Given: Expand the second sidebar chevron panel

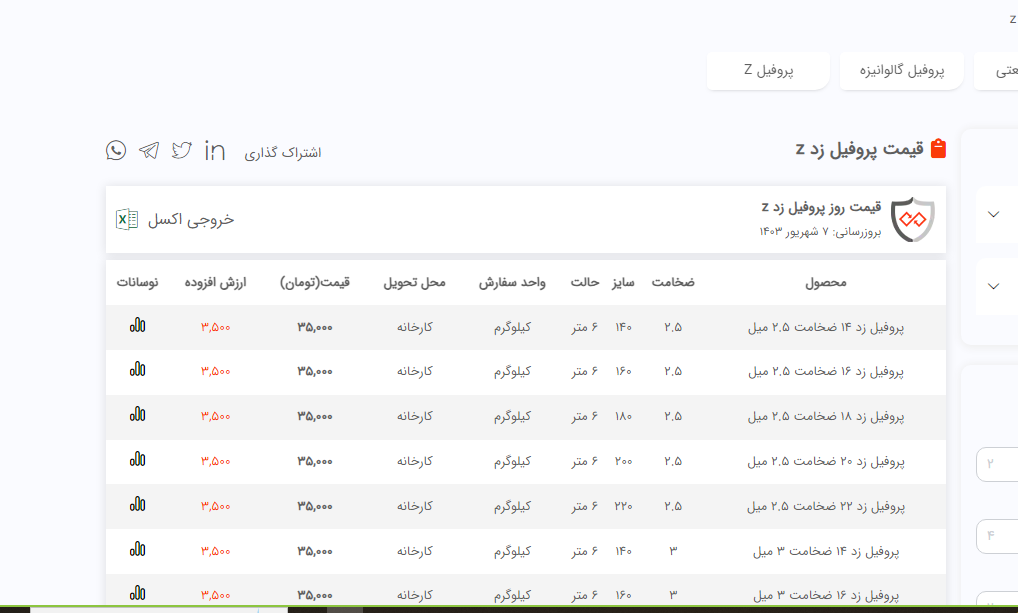Looking at the screenshot, I should point(993,286).
